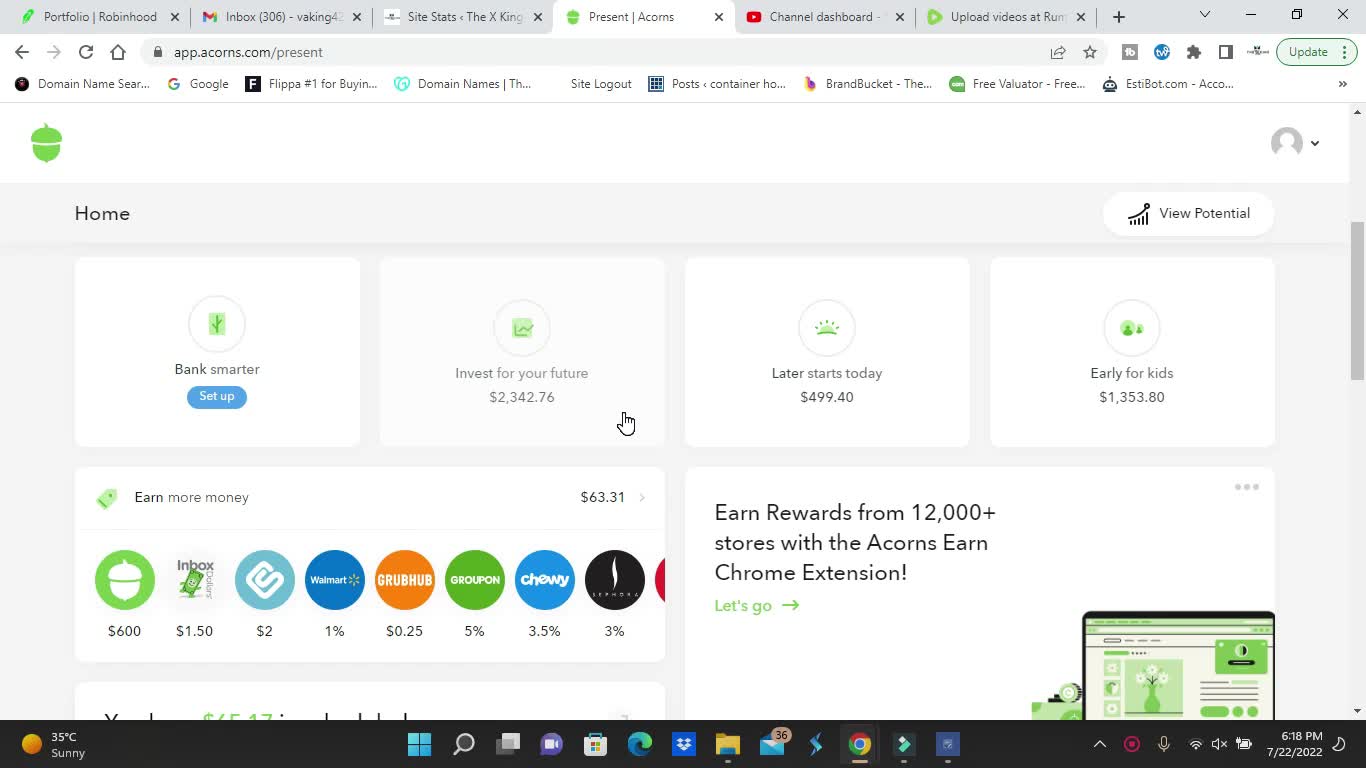Open Invest for your future card

click(522, 352)
